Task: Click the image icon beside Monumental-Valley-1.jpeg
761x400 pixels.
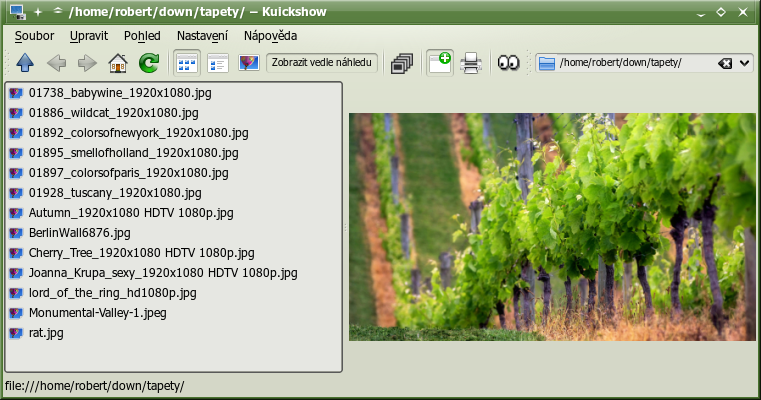Action: [x=16, y=313]
